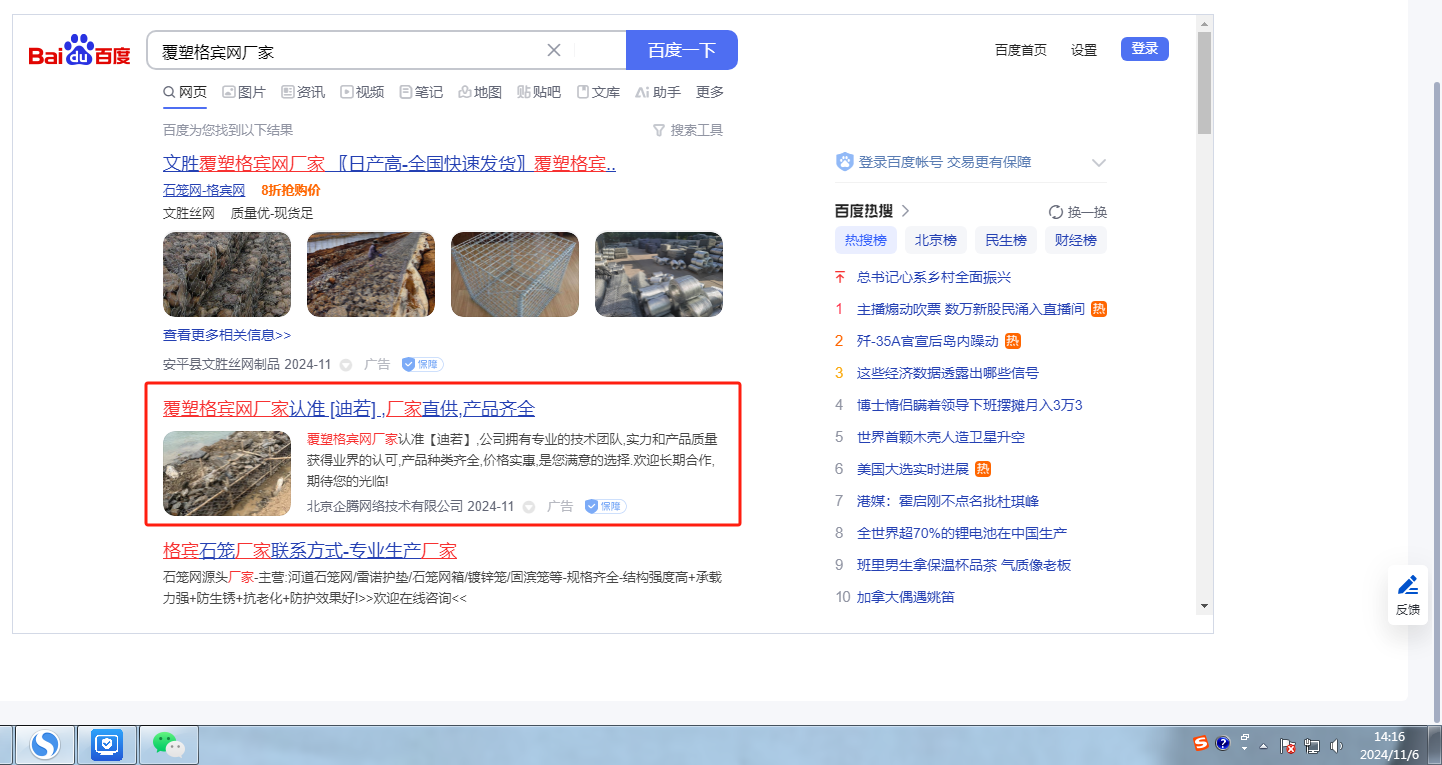
Task: Open hot search 美国大选实时进展
Action: pos(913,469)
